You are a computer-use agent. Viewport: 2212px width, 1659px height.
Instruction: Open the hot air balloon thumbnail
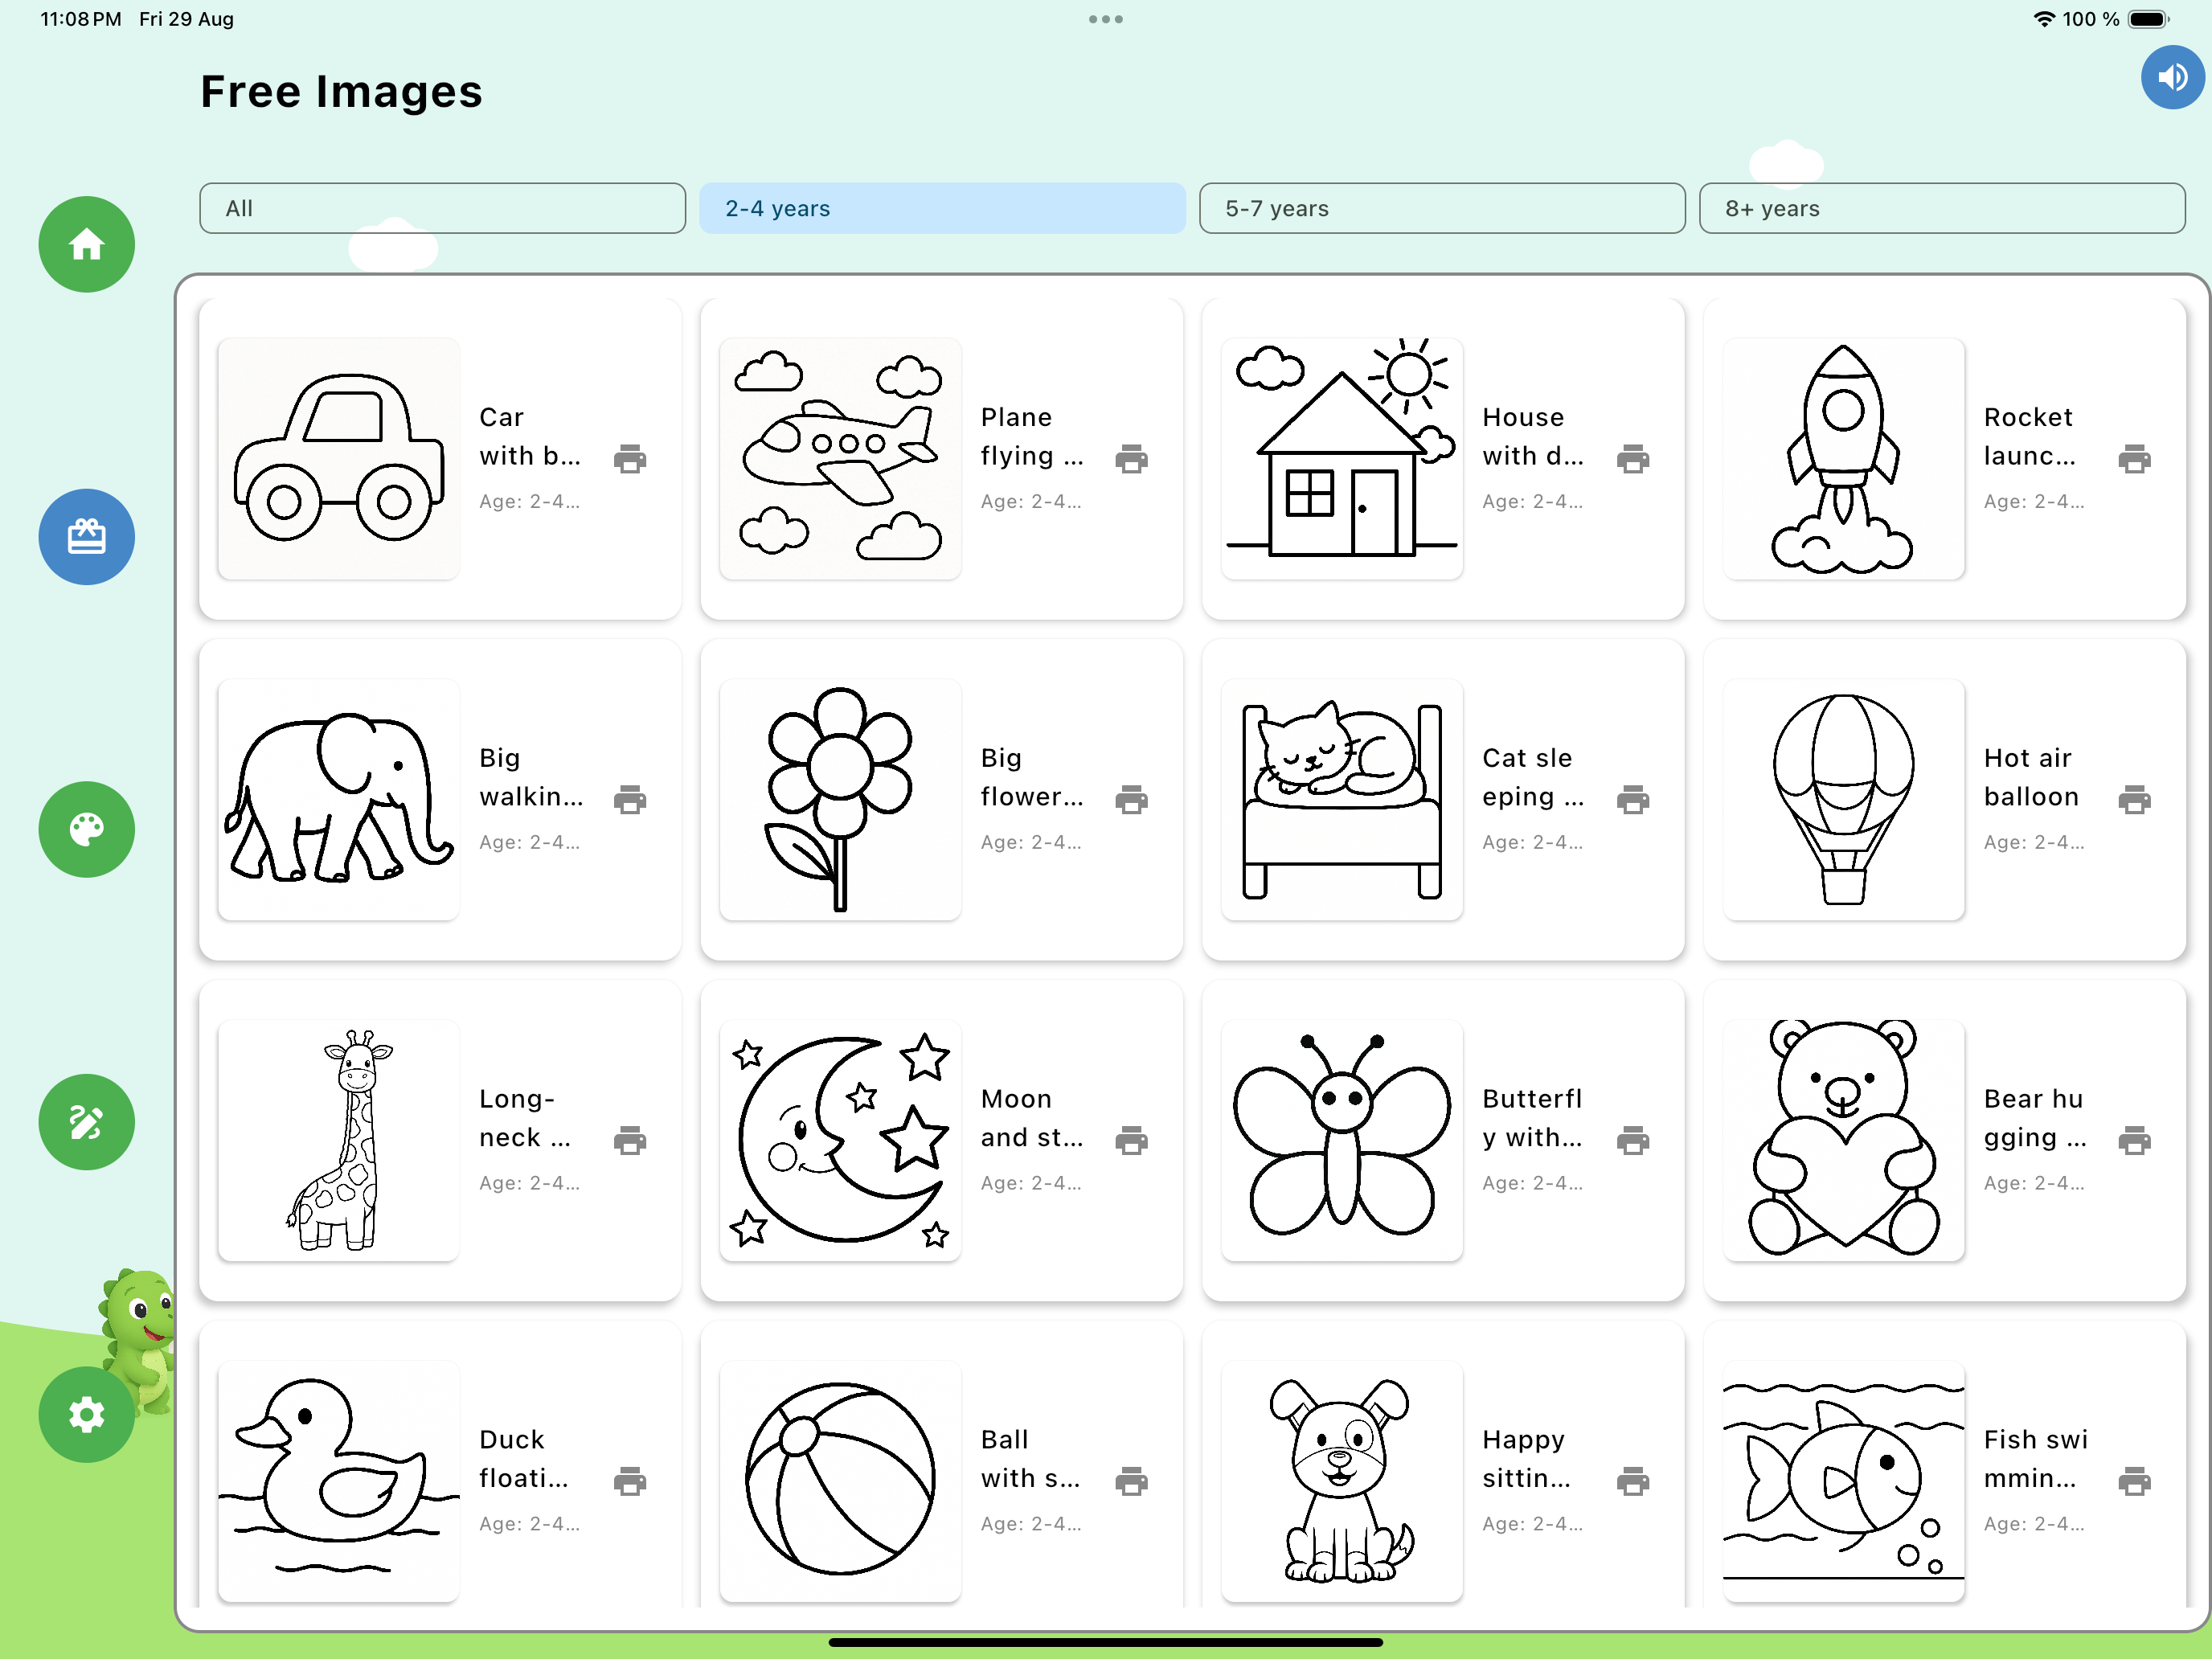click(x=1843, y=800)
